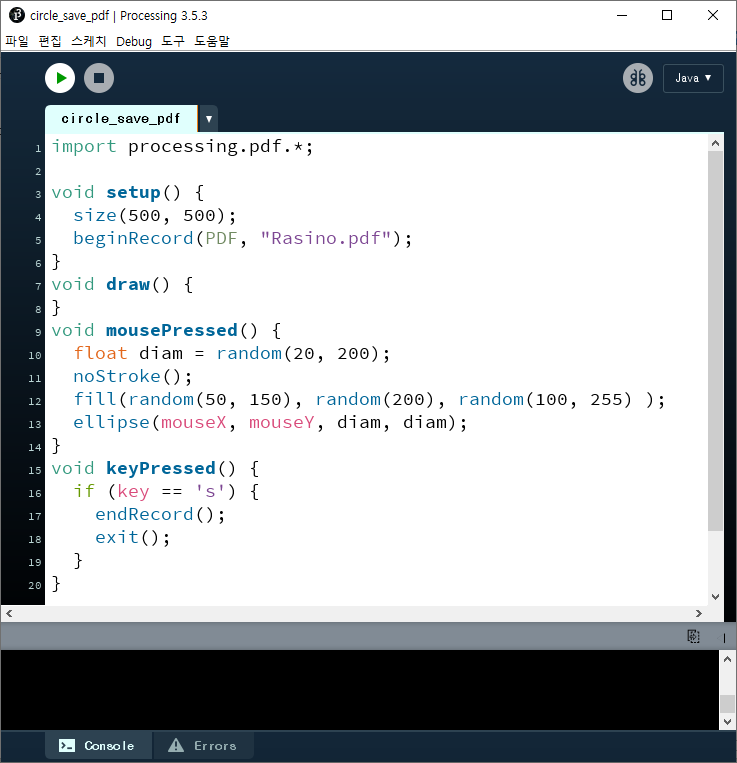The image size is (737, 763).
Task: Click the import keyword on line 1
Action: point(84,146)
